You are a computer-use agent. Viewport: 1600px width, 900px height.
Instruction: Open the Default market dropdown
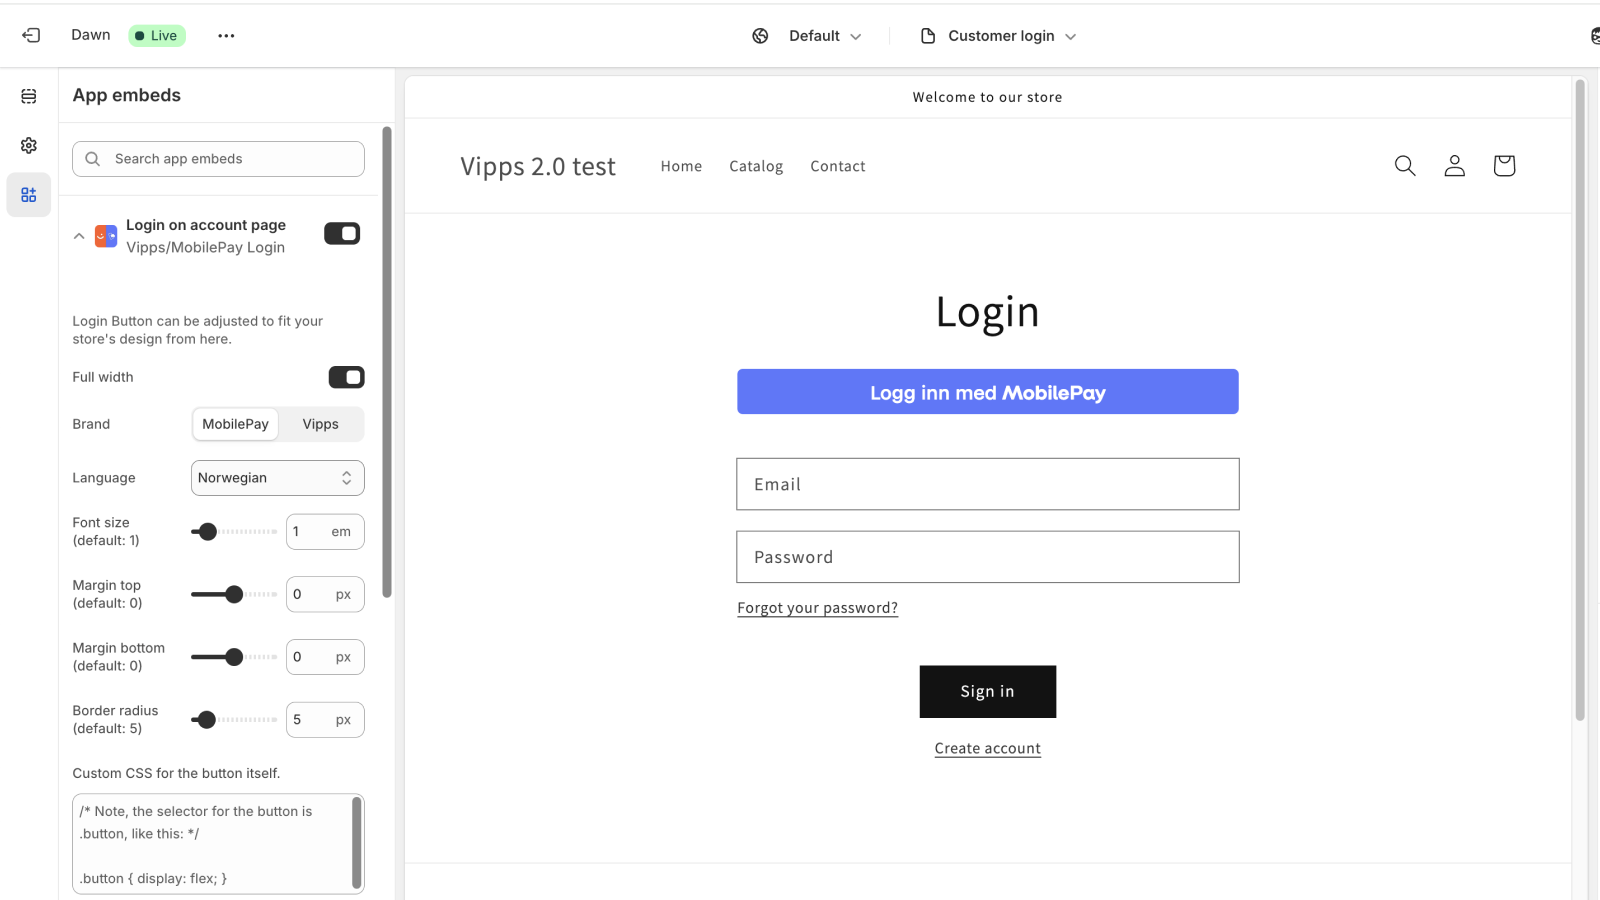point(825,36)
